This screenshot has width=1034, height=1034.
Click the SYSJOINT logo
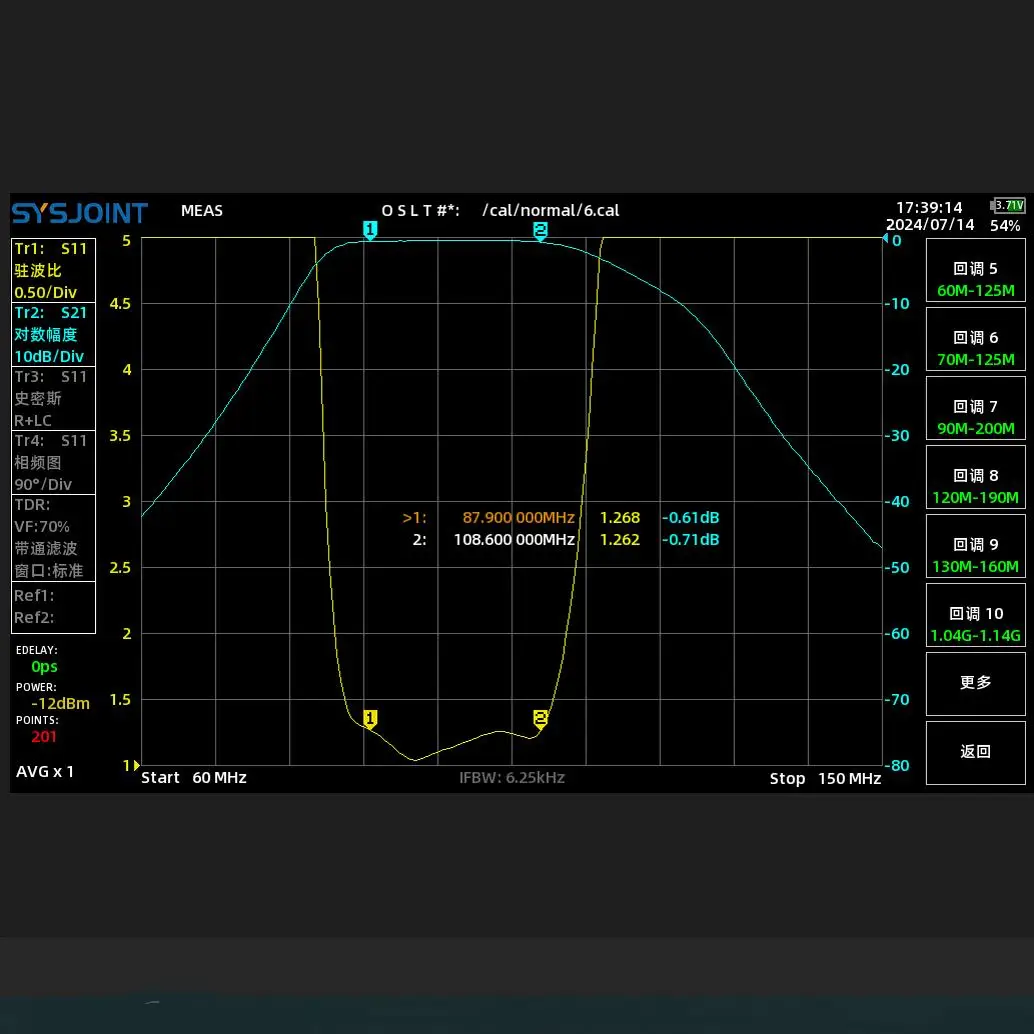pos(80,213)
